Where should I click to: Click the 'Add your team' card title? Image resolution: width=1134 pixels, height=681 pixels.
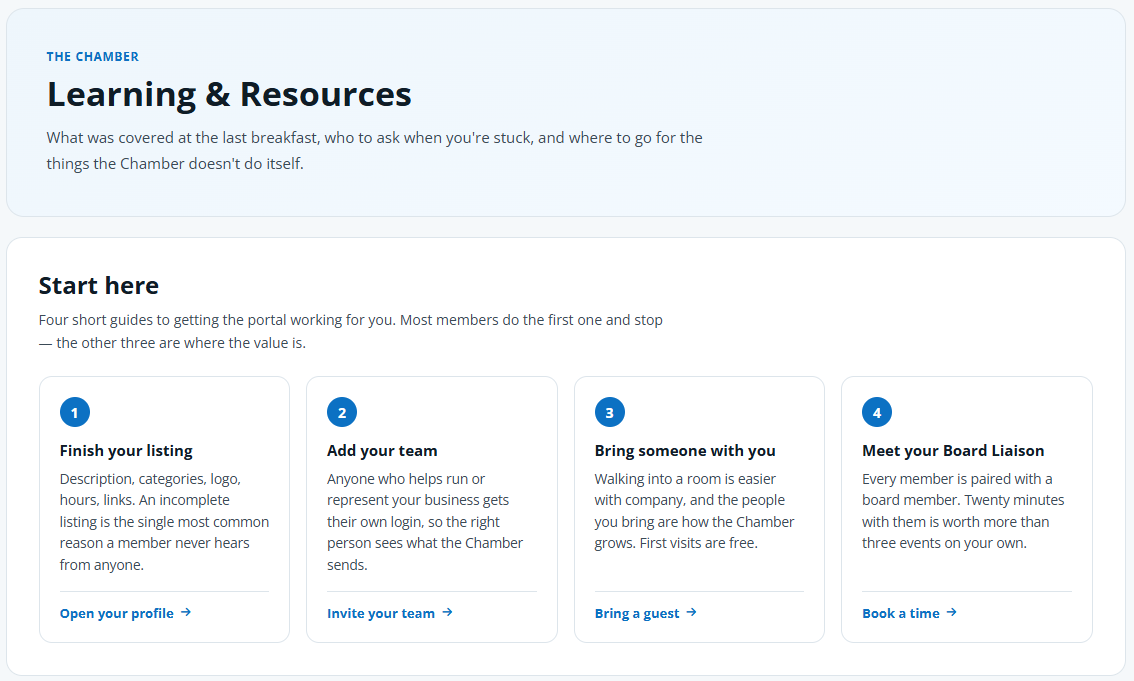(x=382, y=450)
